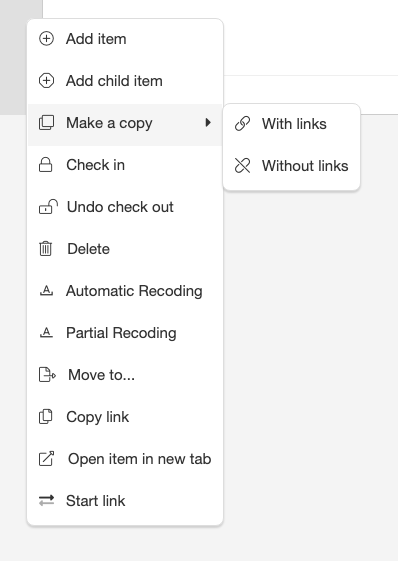Image resolution: width=398 pixels, height=561 pixels.
Task: Select Move to... in the menu
Action: coord(125,375)
